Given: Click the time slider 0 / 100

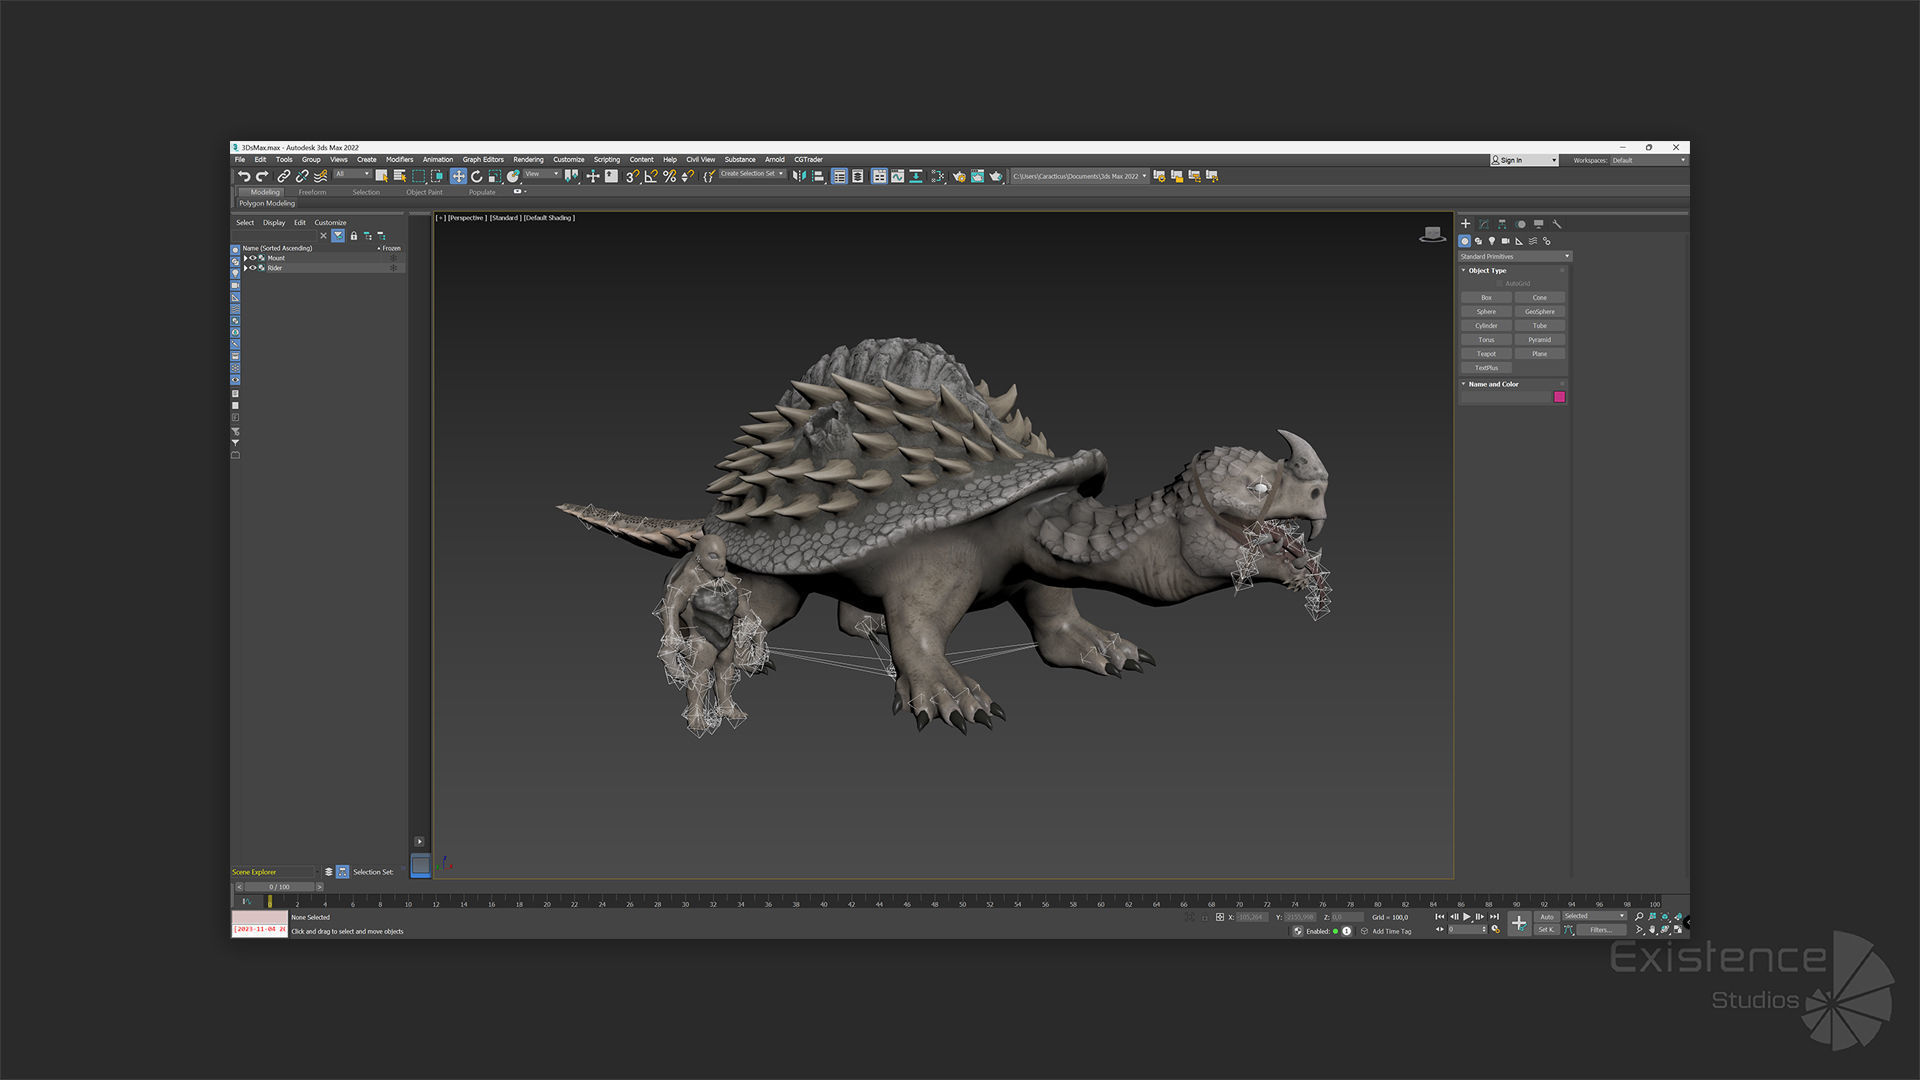Looking at the screenshot, I should [280, 887].
